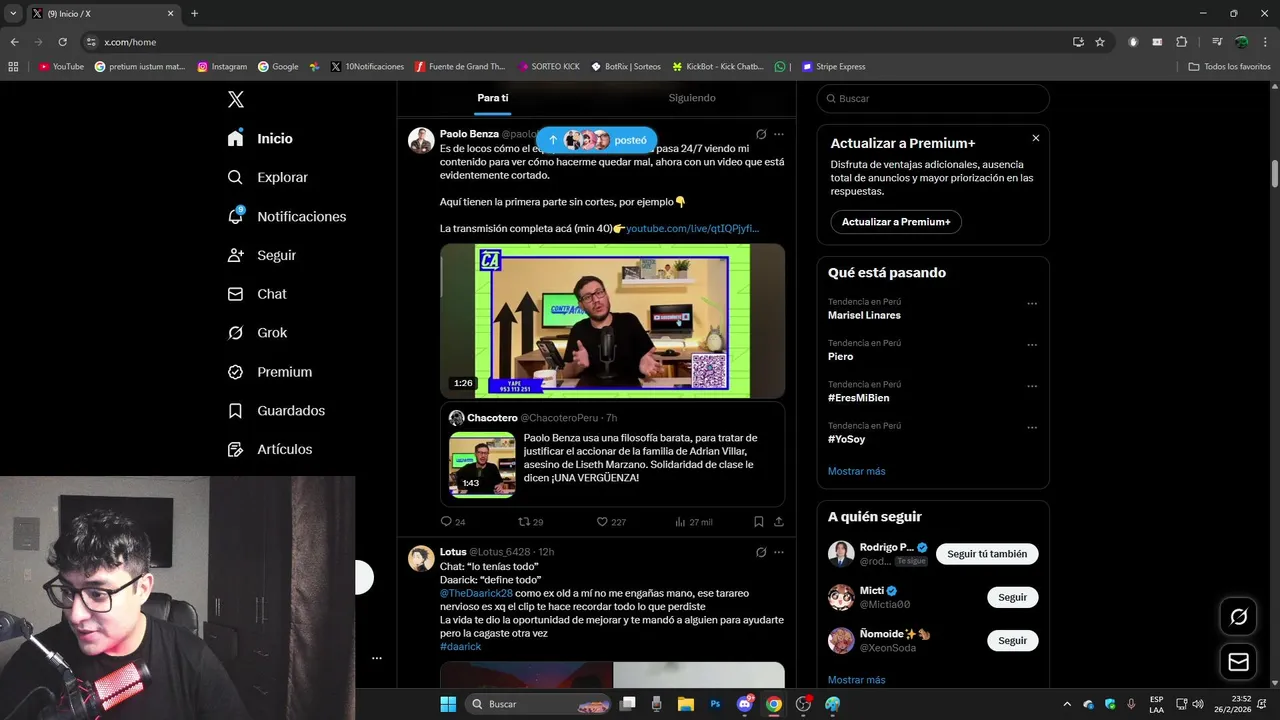Switch to the Para ti tab
The width and height of the screenshot is (1280, 720).
pyautogui.click(x=493, y=98)
